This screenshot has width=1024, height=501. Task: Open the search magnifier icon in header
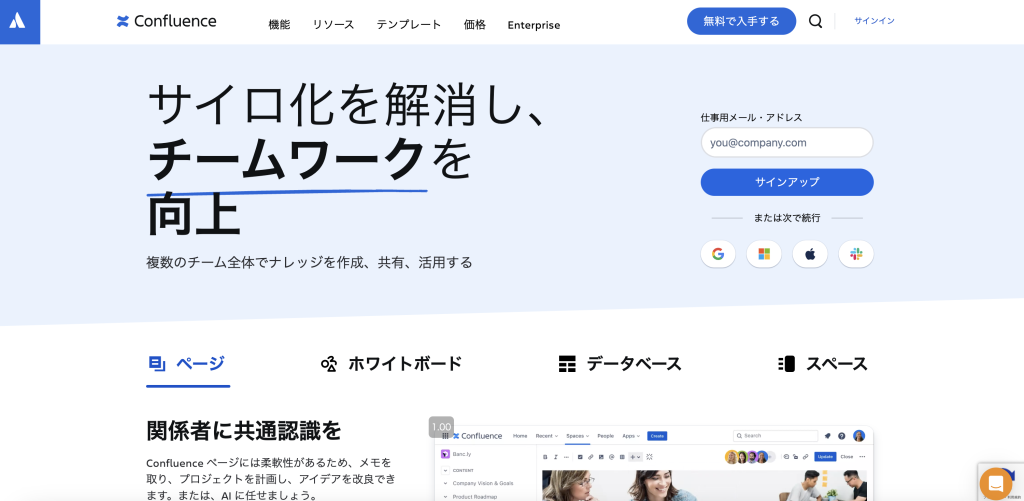pos(815,22)
